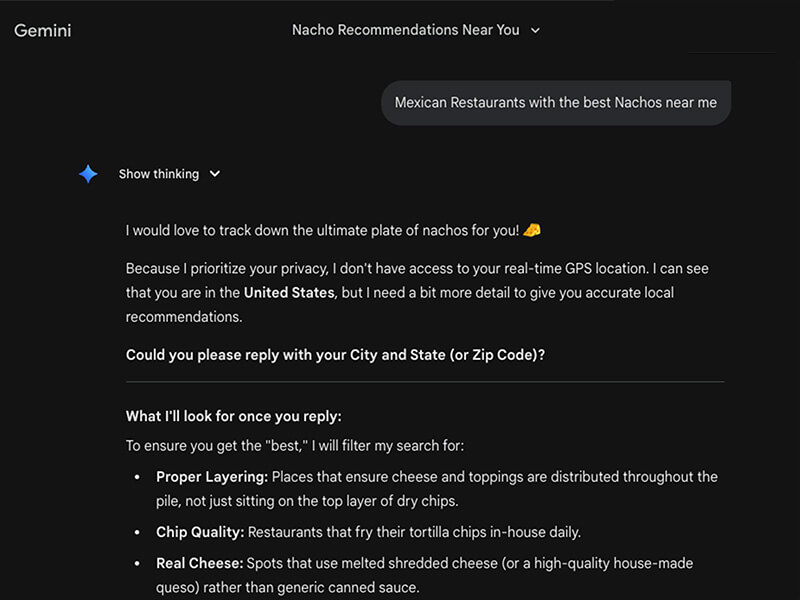Click the chevron next to Show thinking
This screenshot has width=800, height=600.
click(x=214, y=174)
